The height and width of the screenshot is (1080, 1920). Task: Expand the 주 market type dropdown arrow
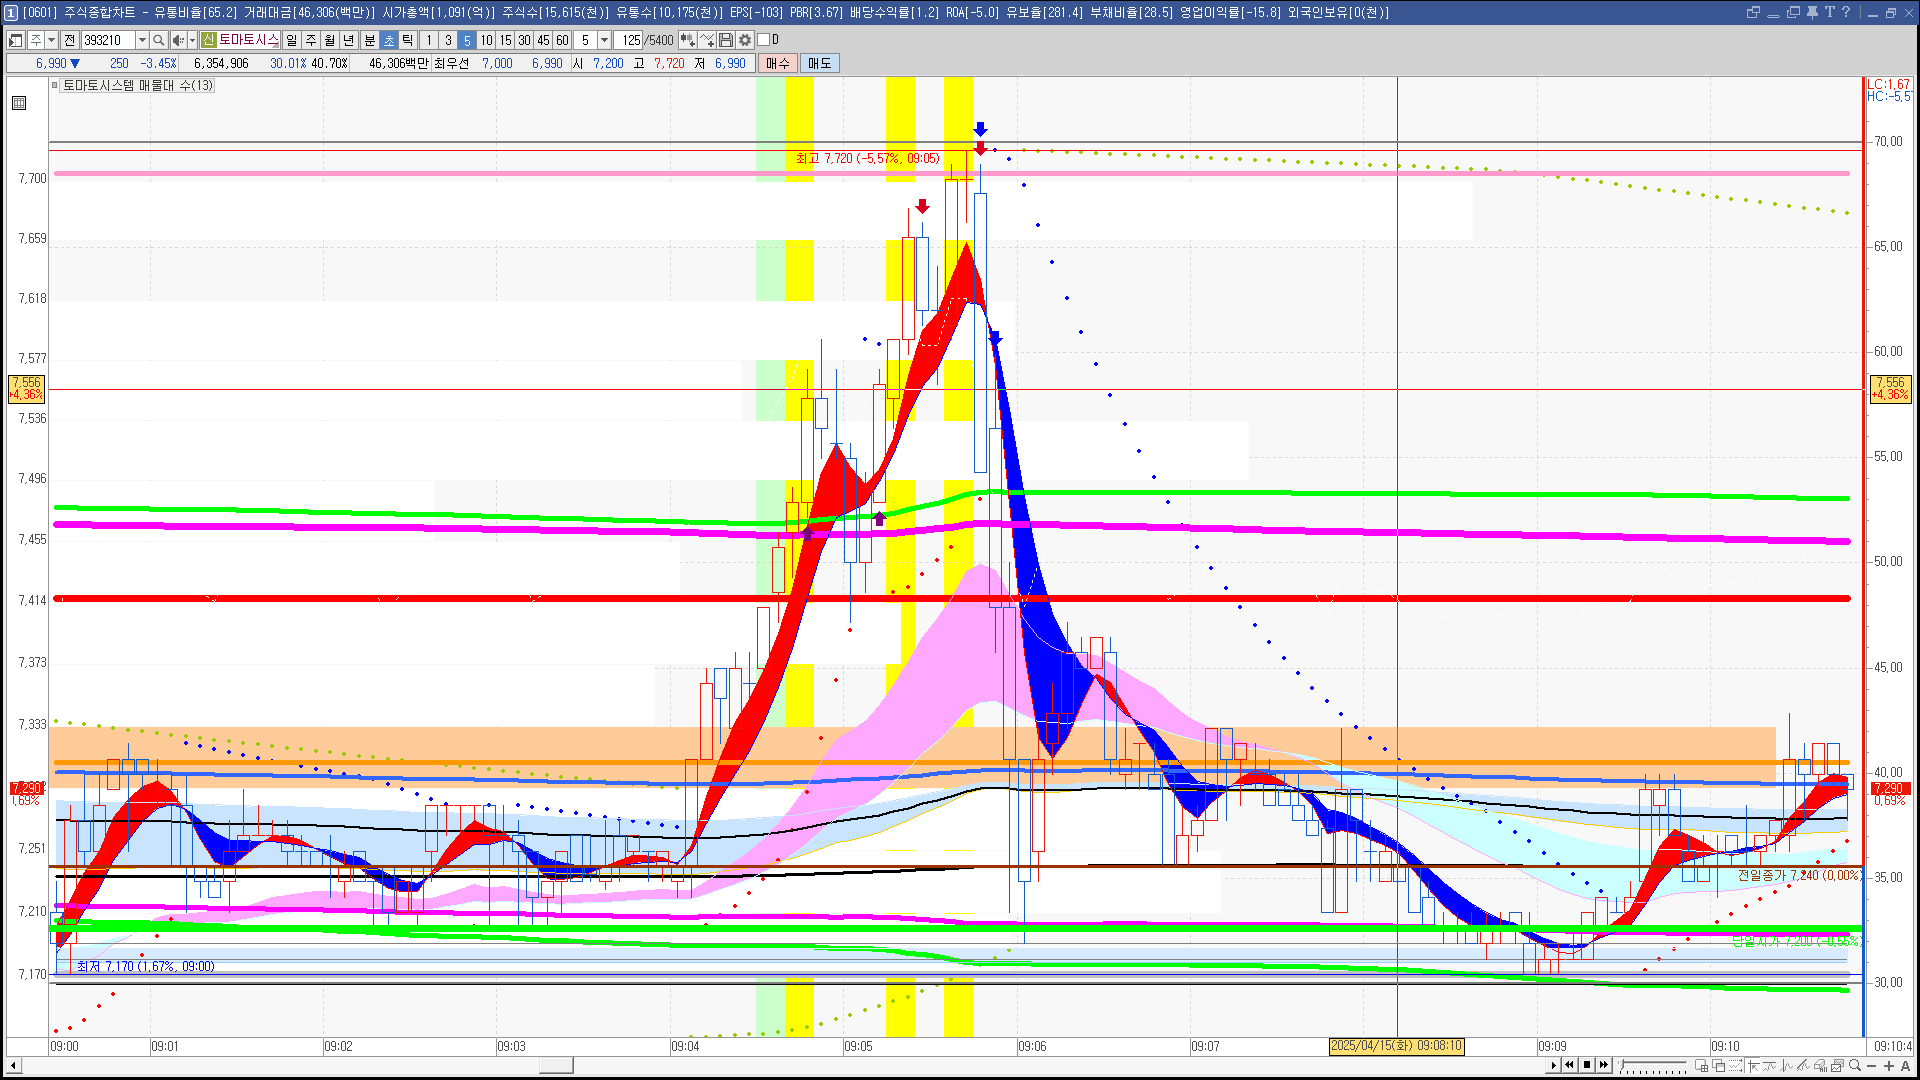pos(51,40)
